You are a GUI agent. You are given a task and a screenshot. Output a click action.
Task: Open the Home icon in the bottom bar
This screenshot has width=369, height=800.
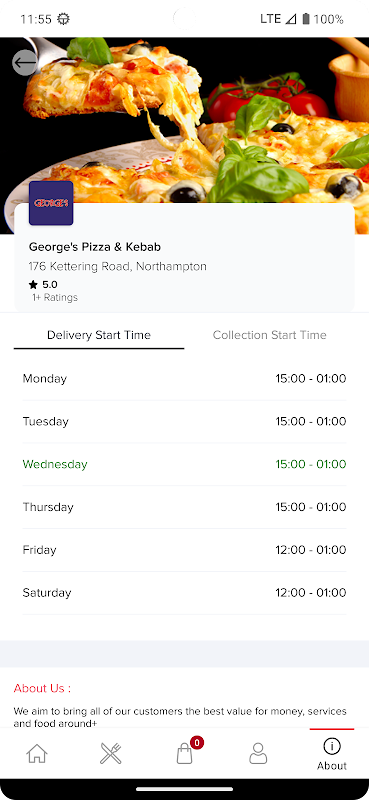pyautogui.click(x=37, y=753)
